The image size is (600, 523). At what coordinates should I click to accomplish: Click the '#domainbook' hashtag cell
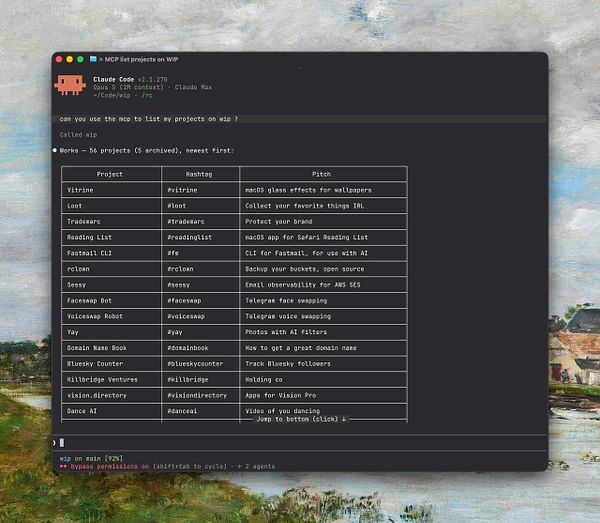pos(188,348)
